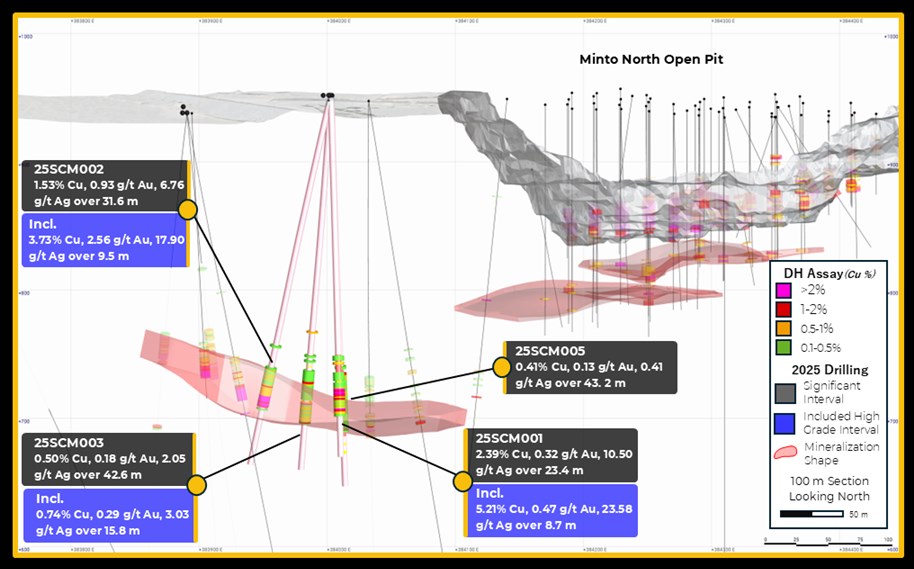914x569 pixels.
Task: Click the yellow marker for hole 25SCM001
Action: click(x=462, y=481)
